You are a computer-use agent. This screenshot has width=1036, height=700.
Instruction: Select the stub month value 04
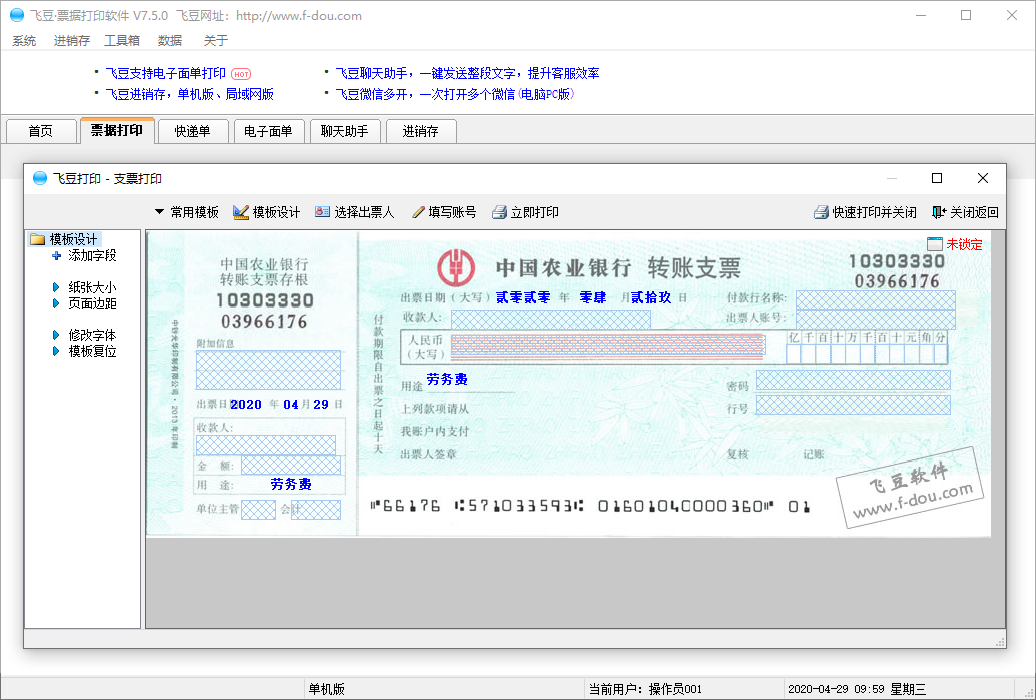tap(291, 405)
